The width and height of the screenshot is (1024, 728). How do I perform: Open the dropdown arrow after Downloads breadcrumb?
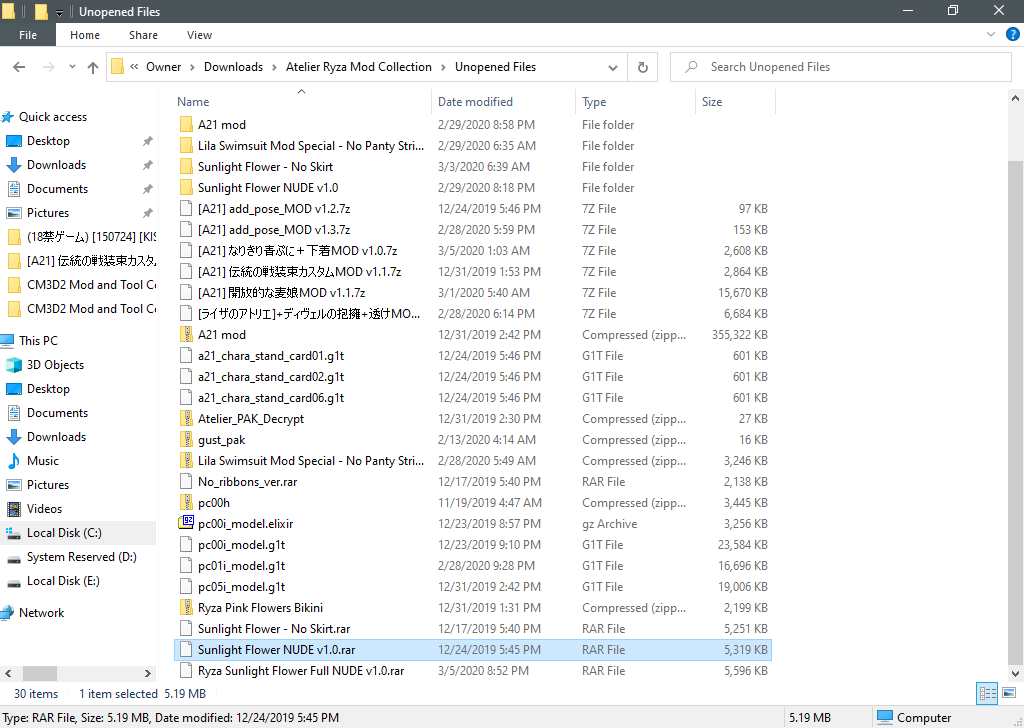(274, 67)
